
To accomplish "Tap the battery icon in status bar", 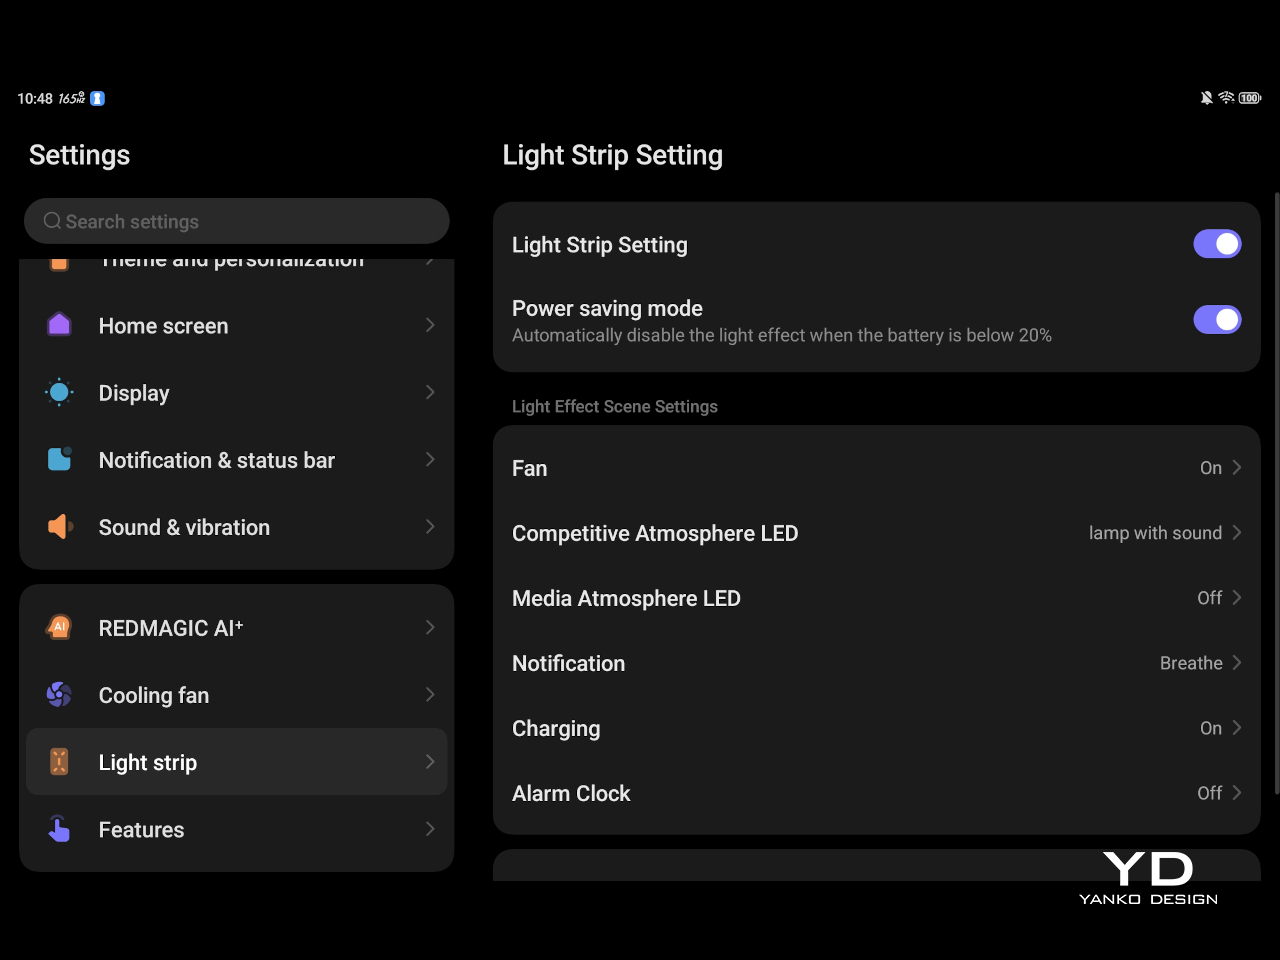I will click(1249, 98).
